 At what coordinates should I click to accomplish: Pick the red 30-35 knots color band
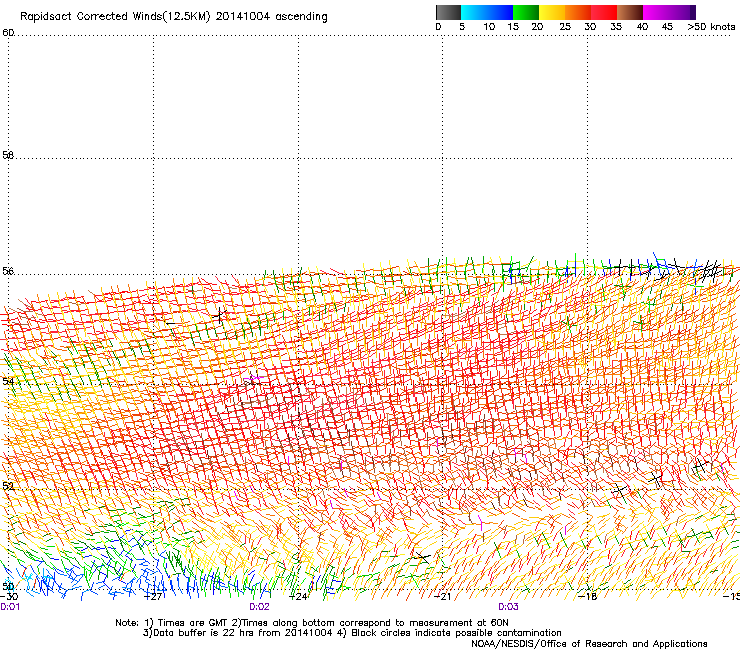604,12
